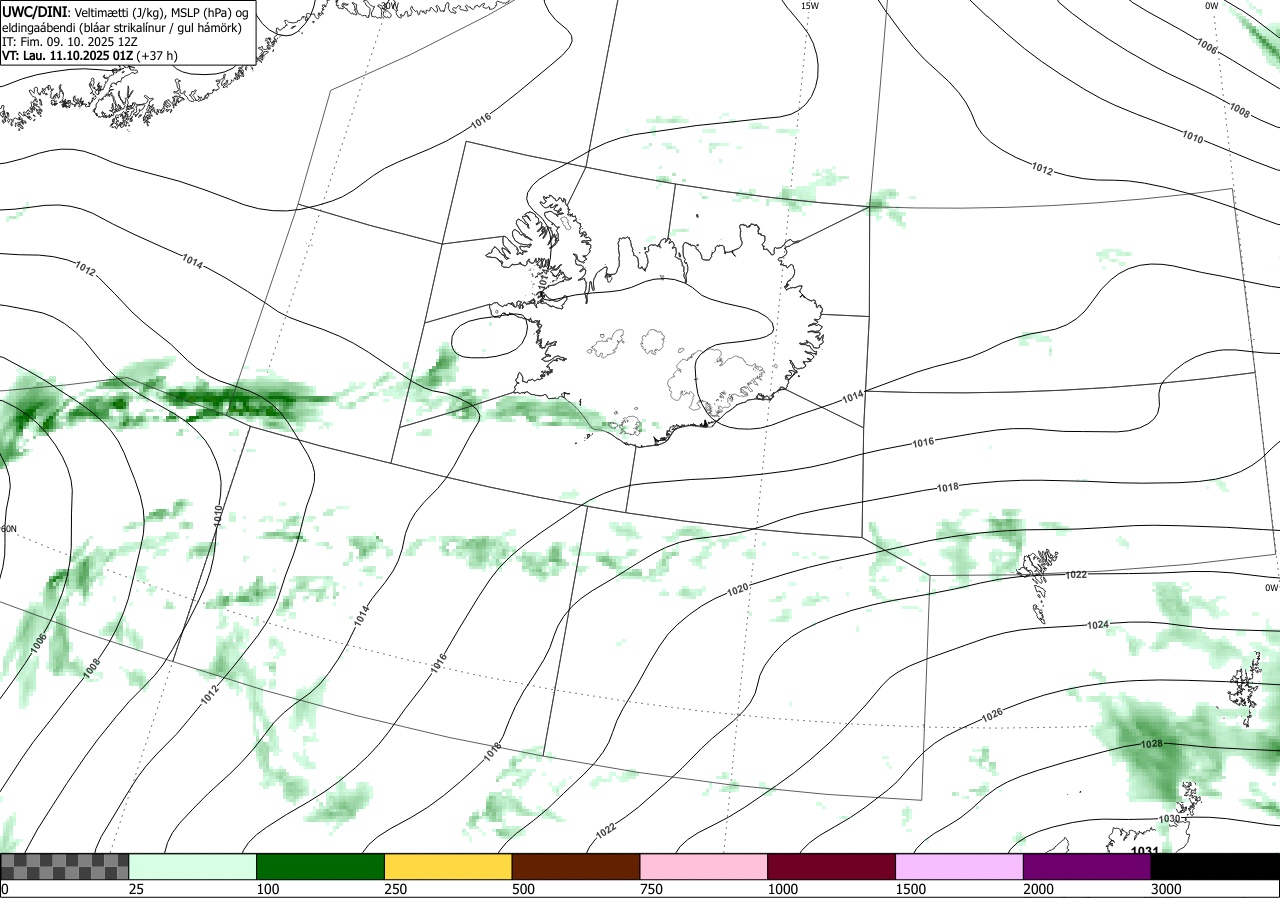Click the "VT: Lau. 11.10.2025 01Z (+37 h)" line
The width and height of the screenshot is (1280, 898).
pyautogui.click(x=90, y=56)
